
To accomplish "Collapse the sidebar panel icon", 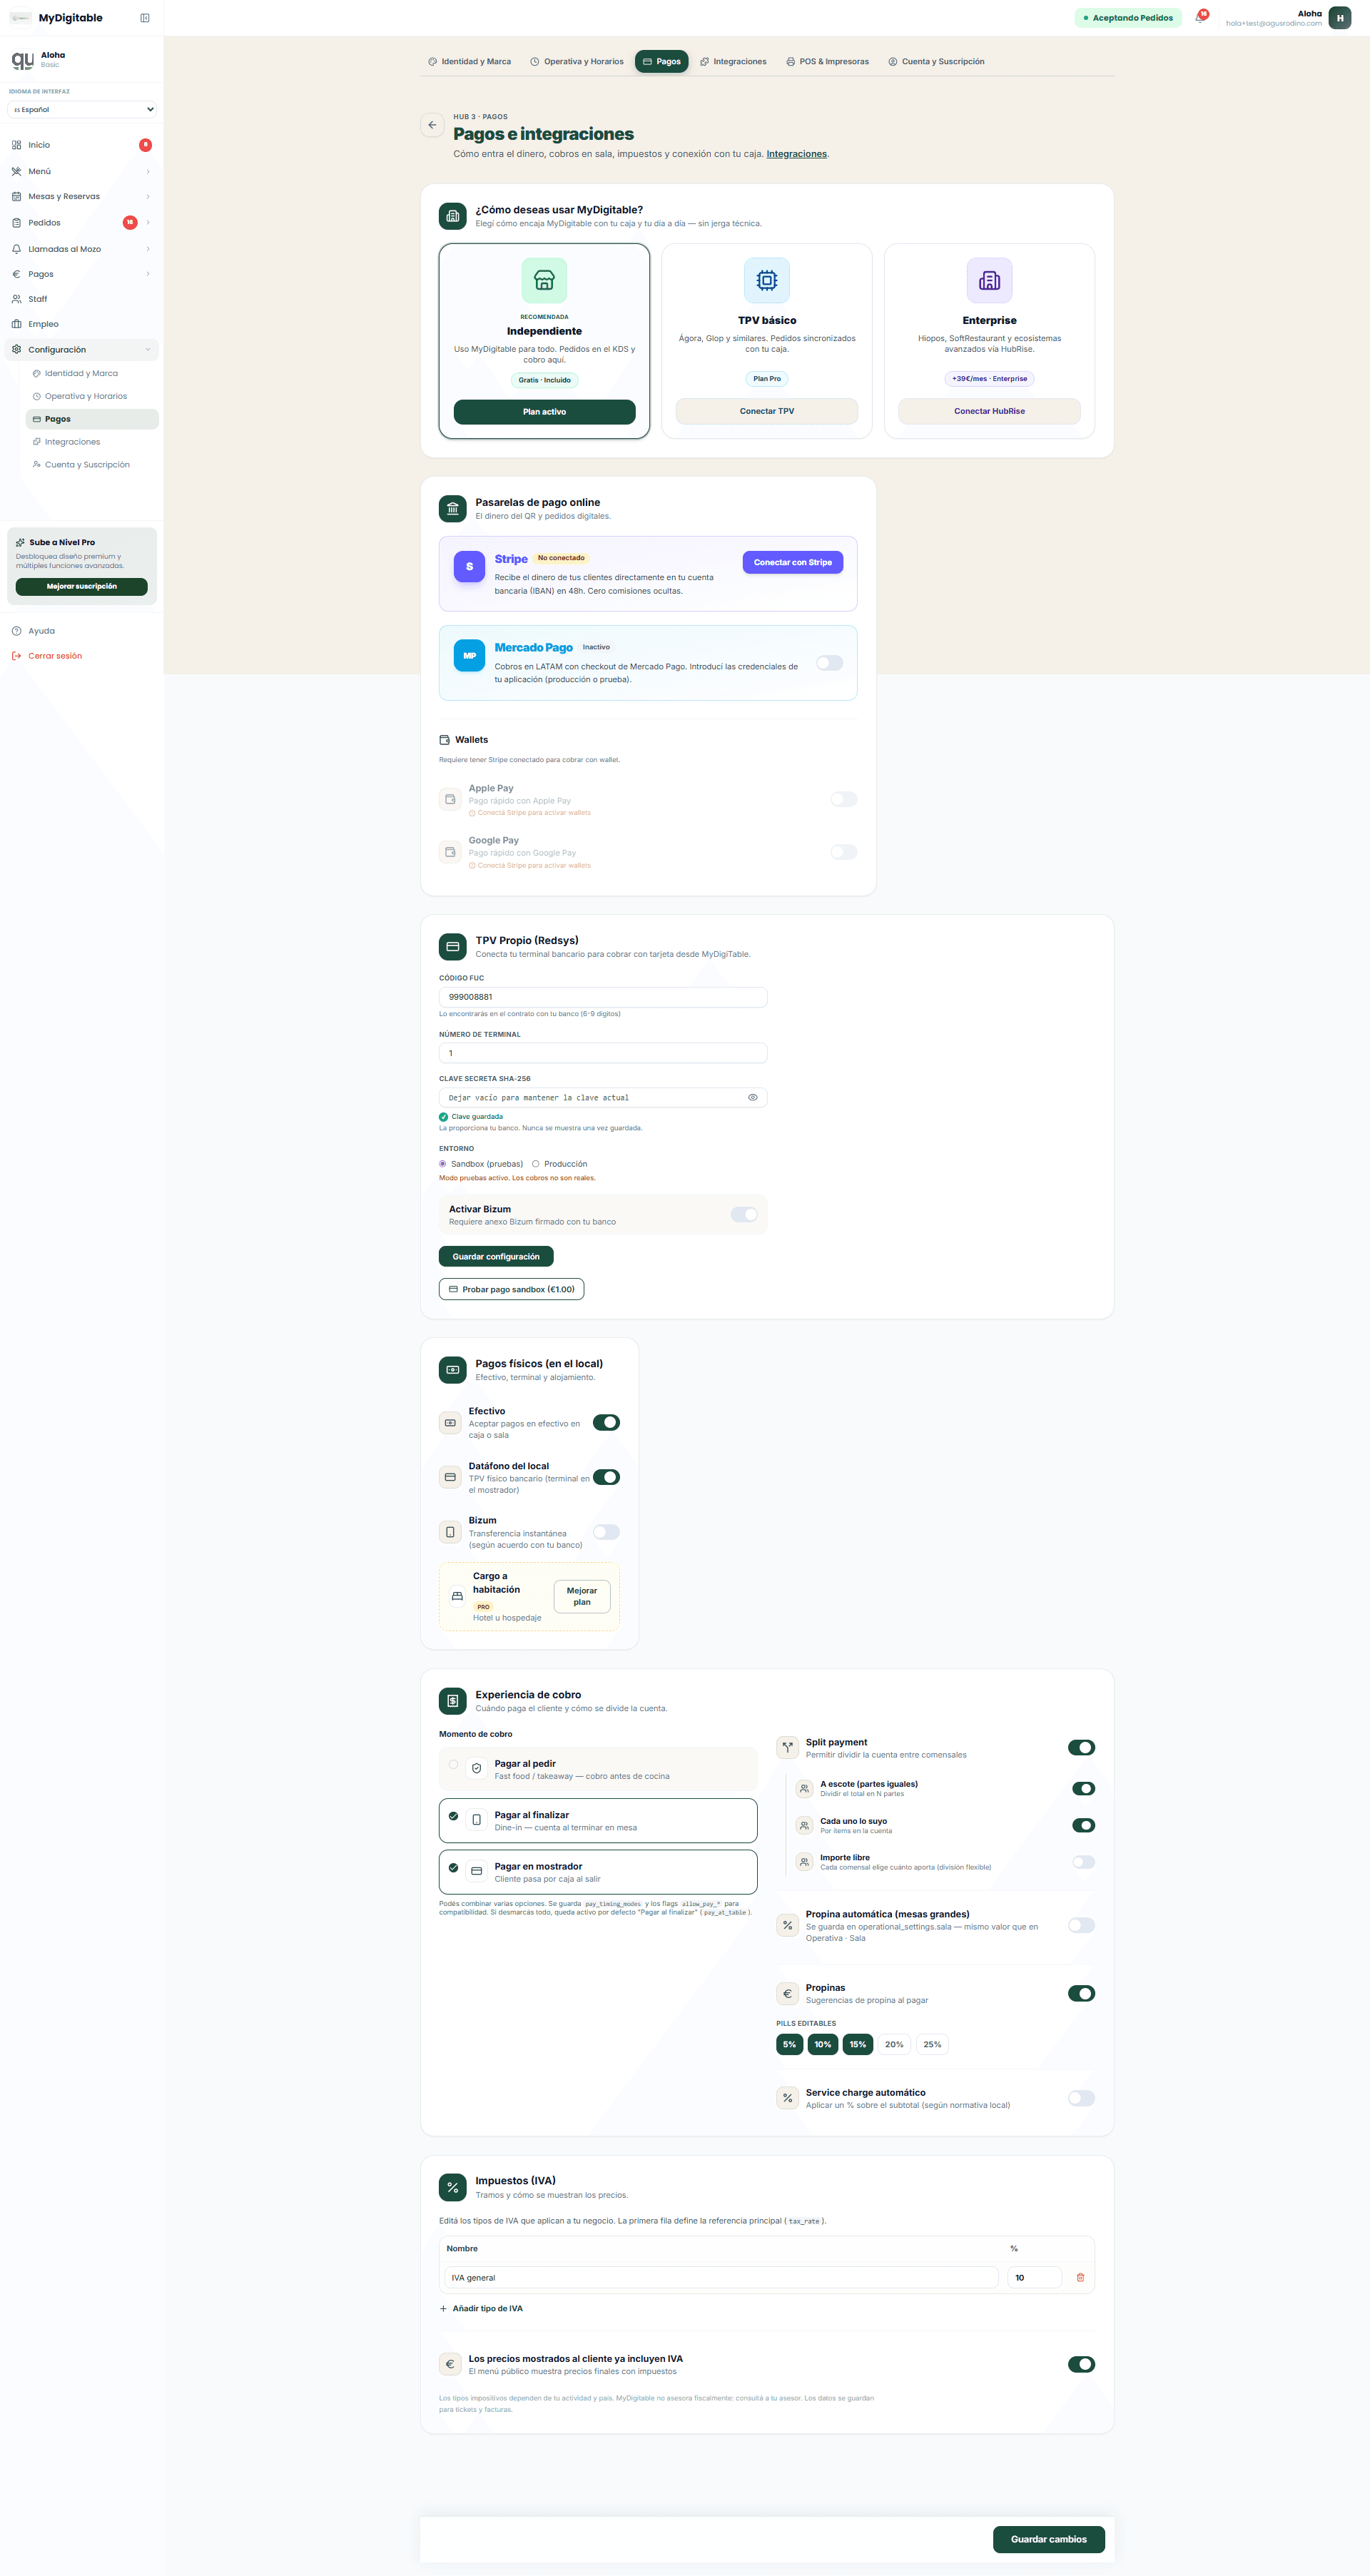I will pyautogui.click(x=145, y=18).
